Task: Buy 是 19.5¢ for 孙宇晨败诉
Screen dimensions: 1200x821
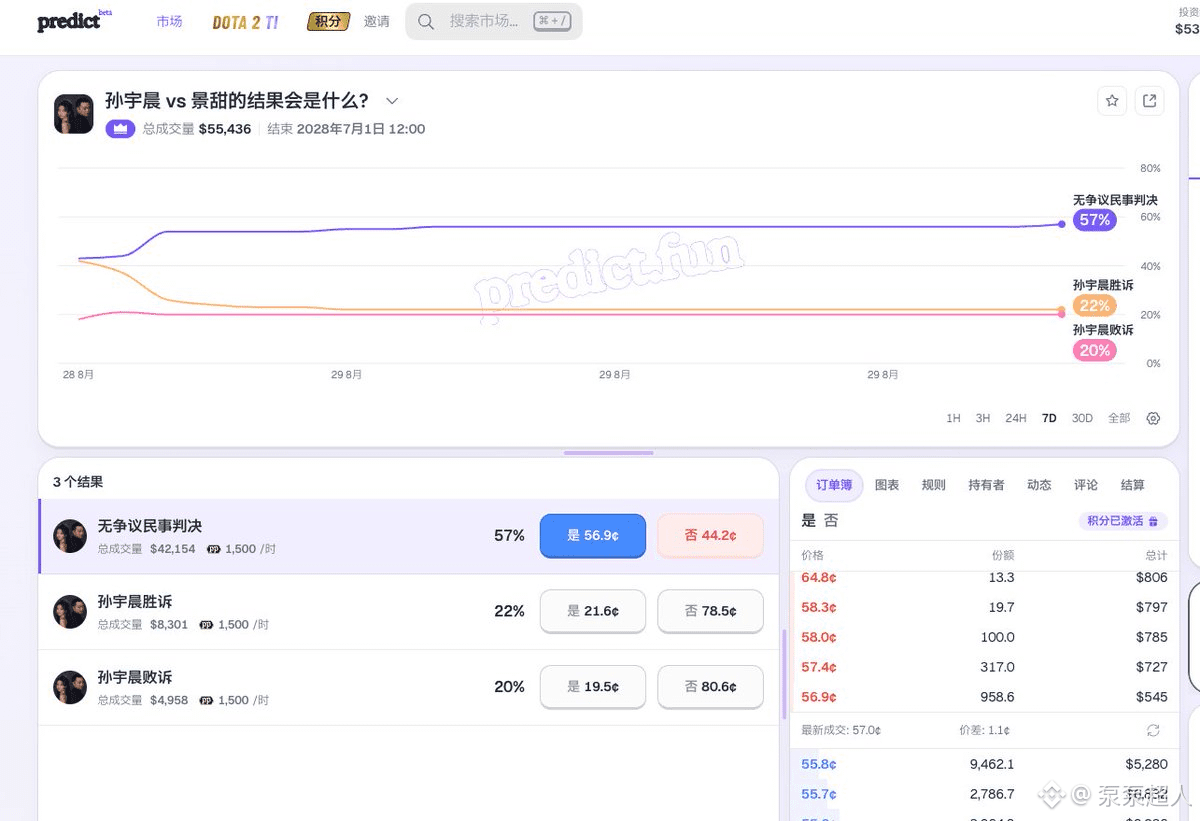Action: click(x=593, y=687)
